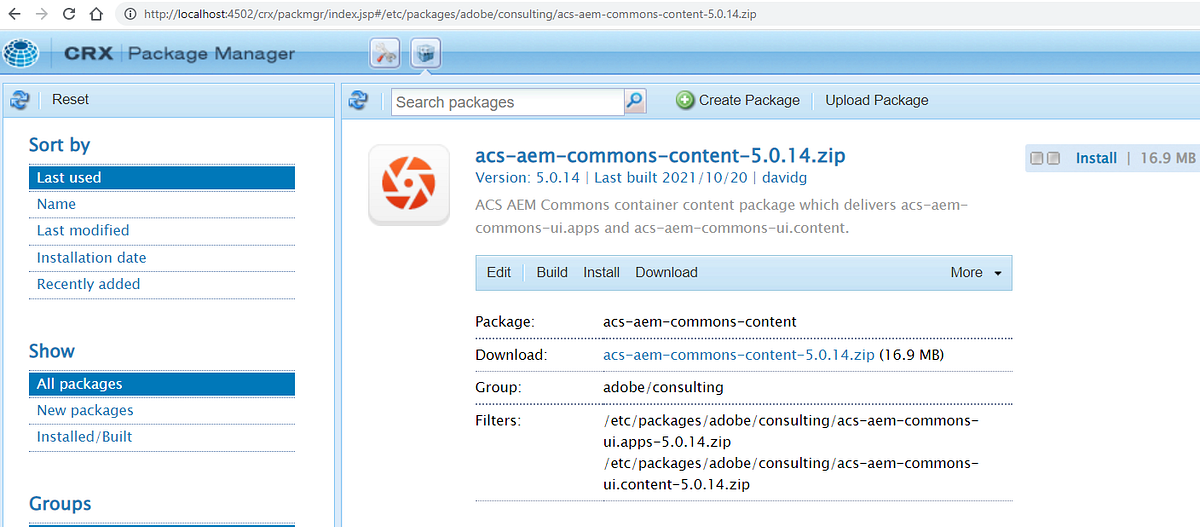The height and width of the screenshot is (527, 1200).
Task: Click the green plus Create Package icon
Action: coord(685,100)
